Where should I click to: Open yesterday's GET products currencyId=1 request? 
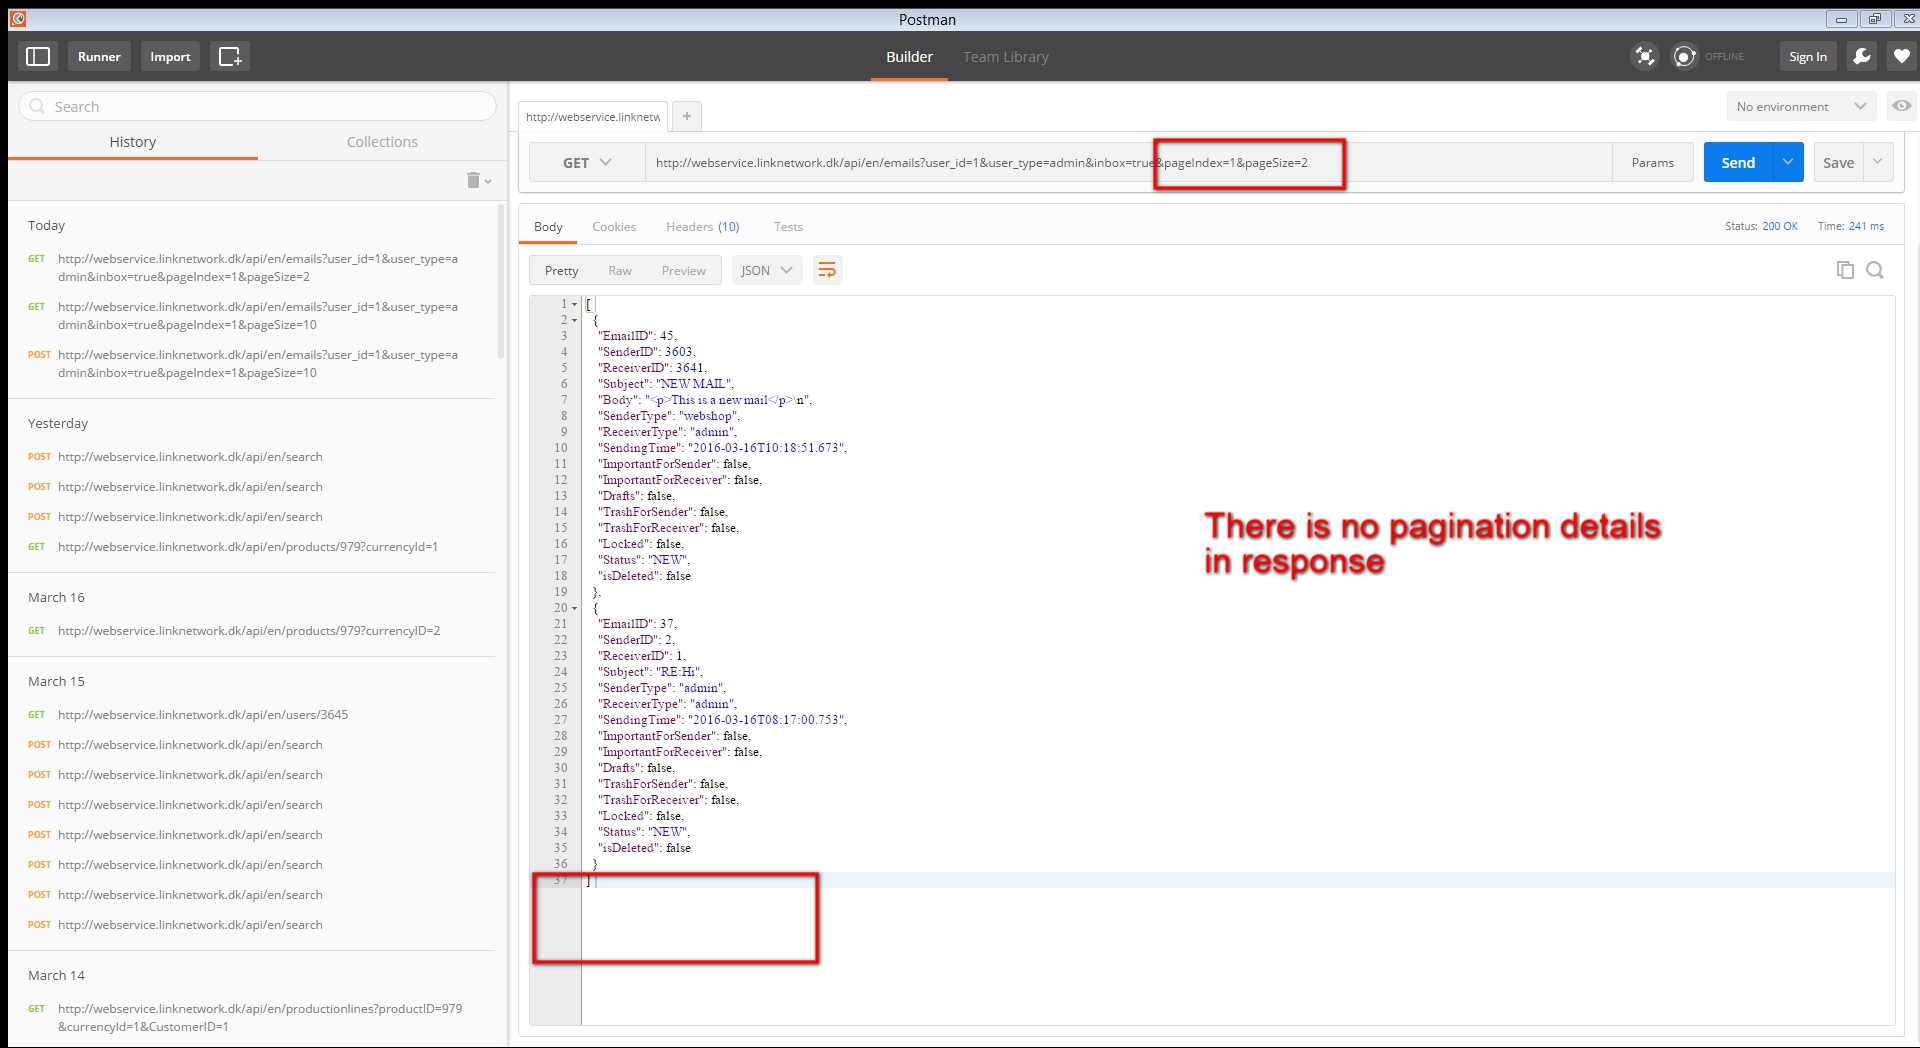tap(250, 547)
